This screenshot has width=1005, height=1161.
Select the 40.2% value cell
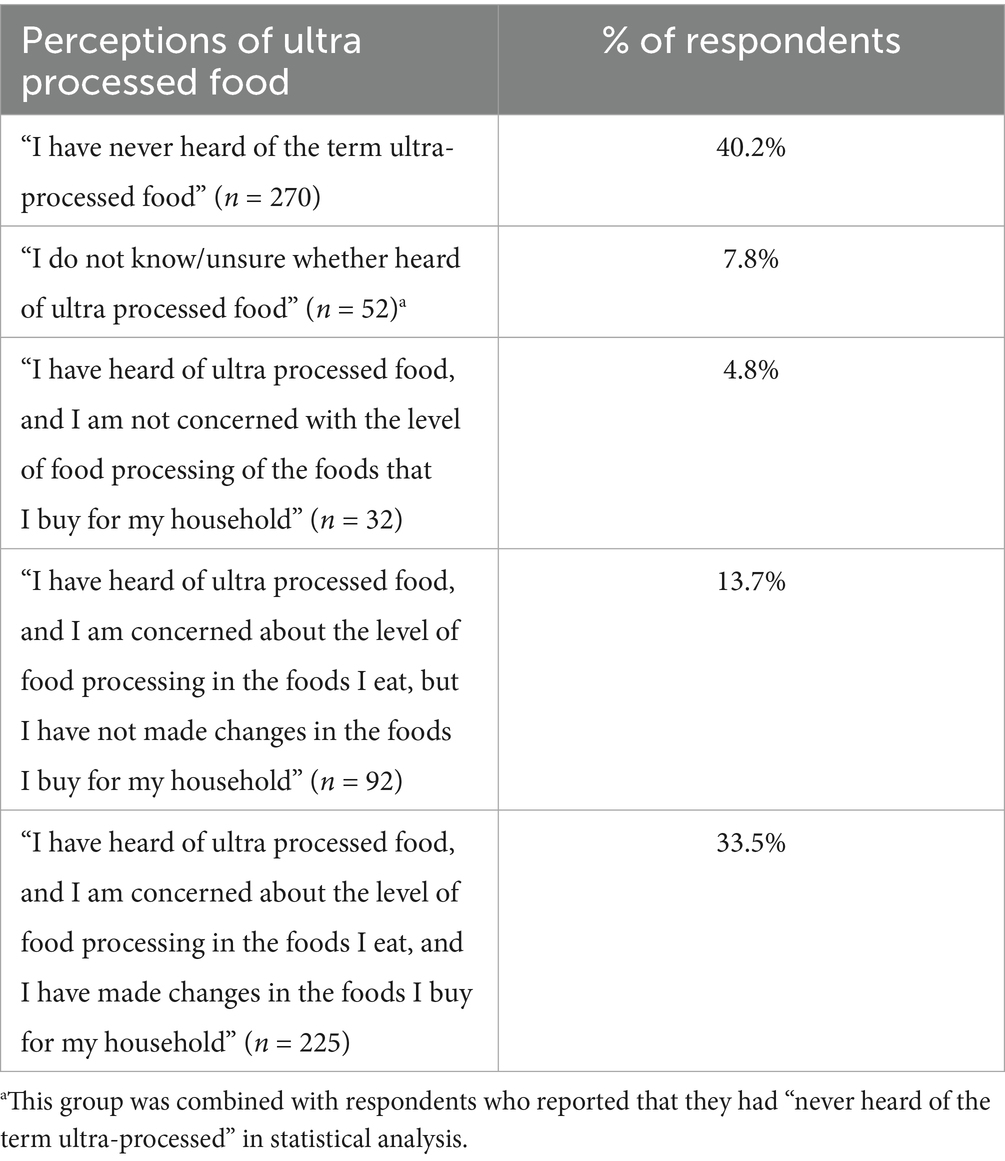(x=750, y=152)
